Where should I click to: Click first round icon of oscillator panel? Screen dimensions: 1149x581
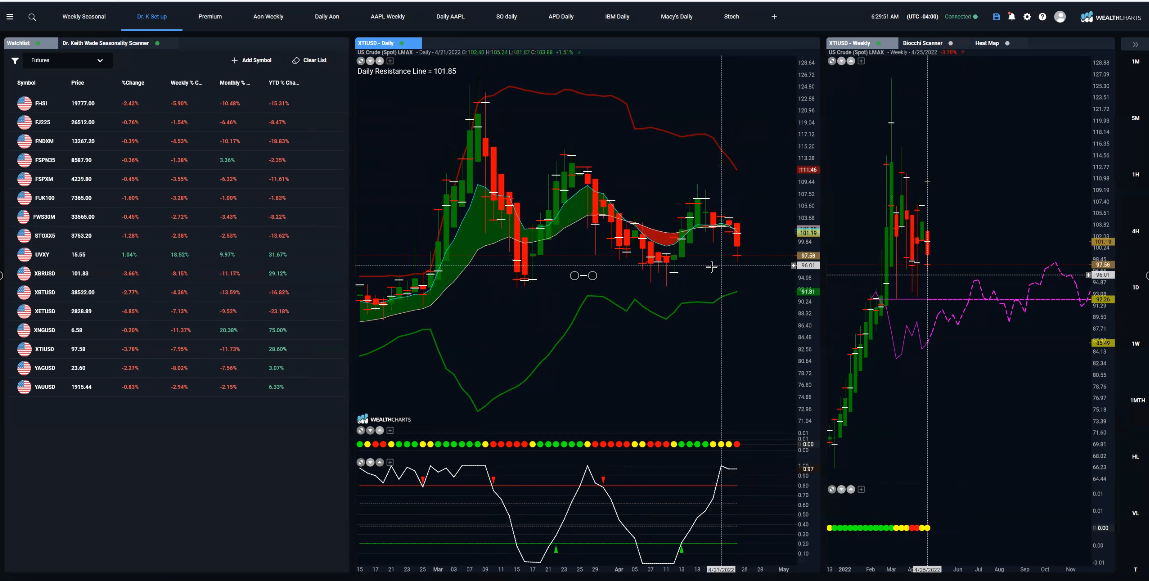pos(361,462)
